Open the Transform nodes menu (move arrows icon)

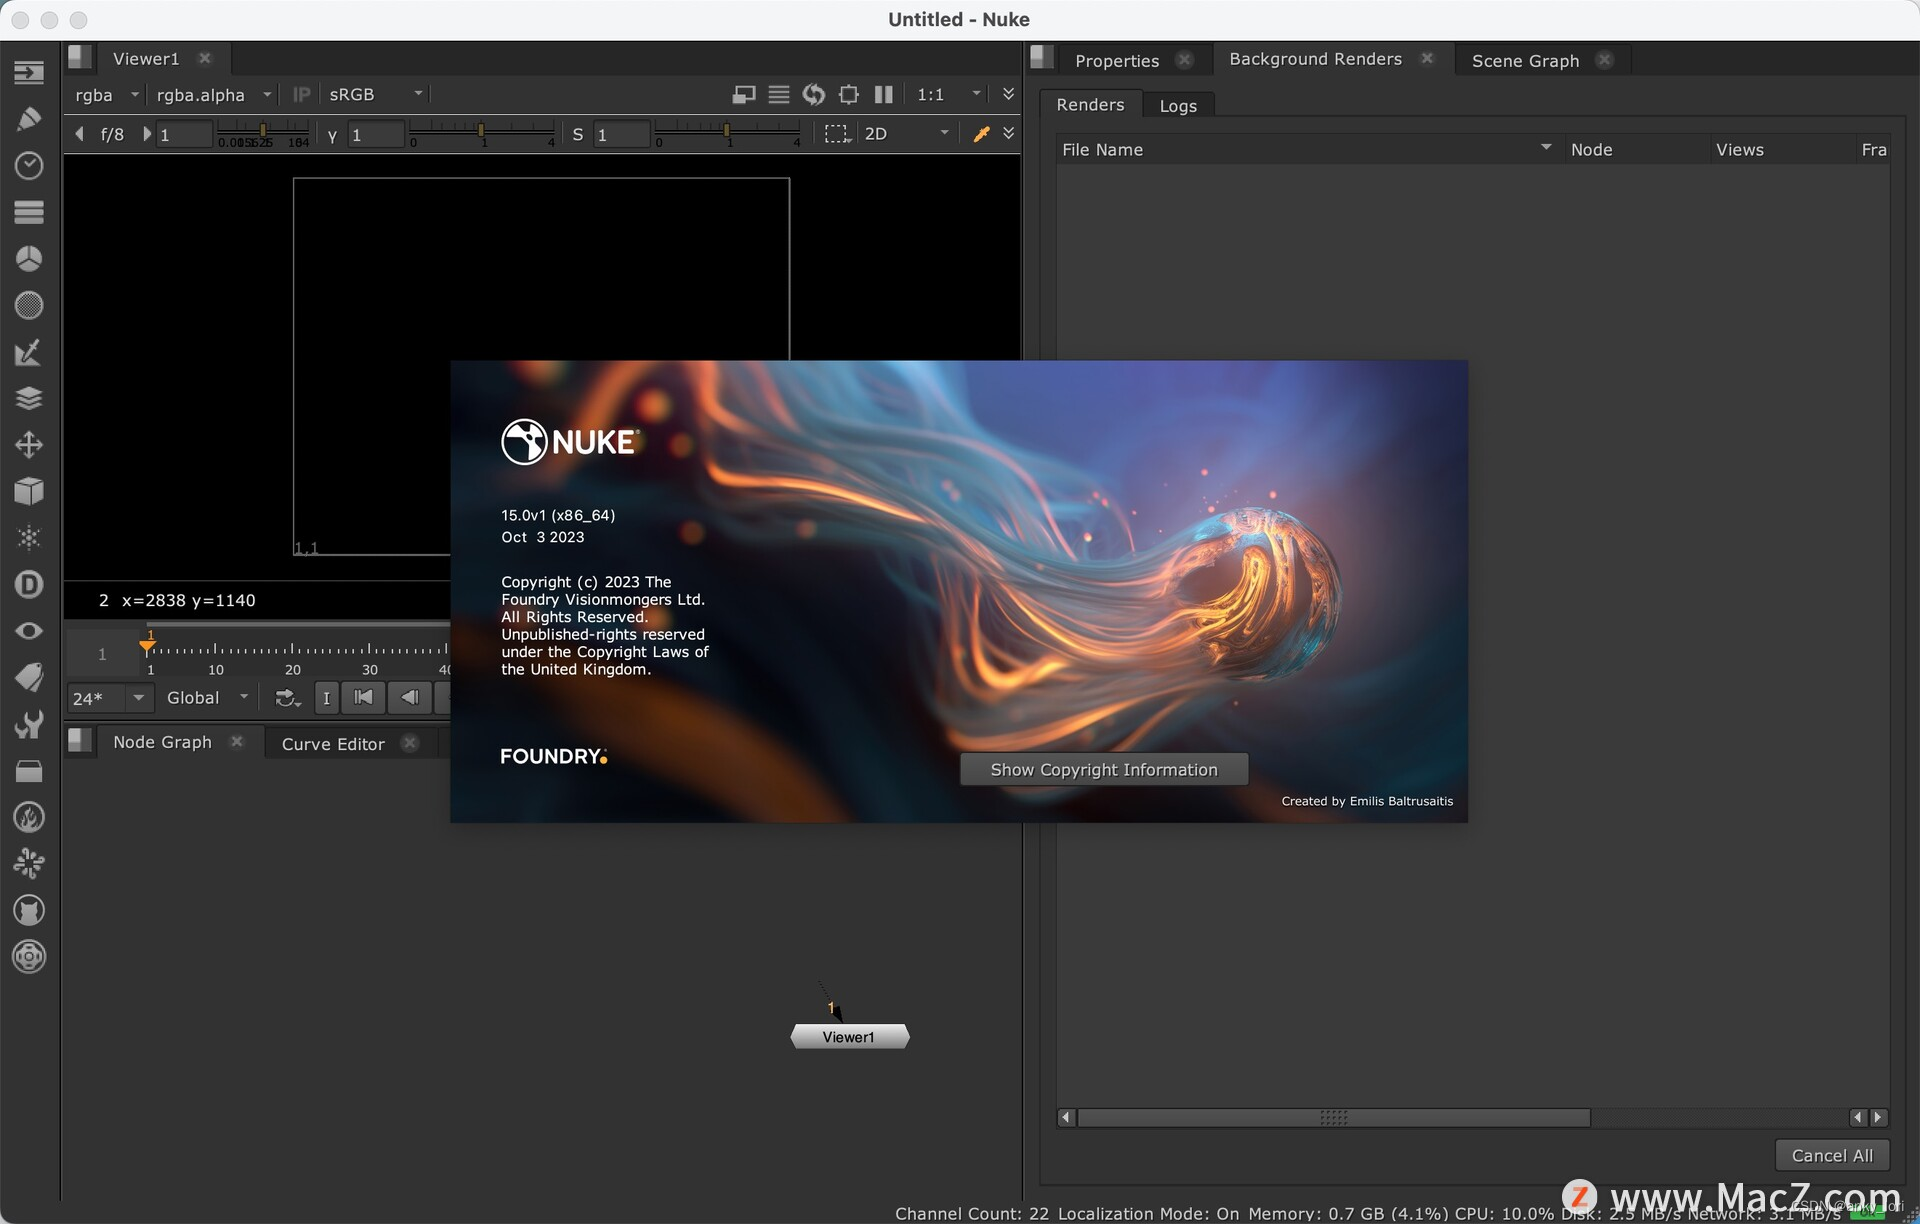coord(29,445)
